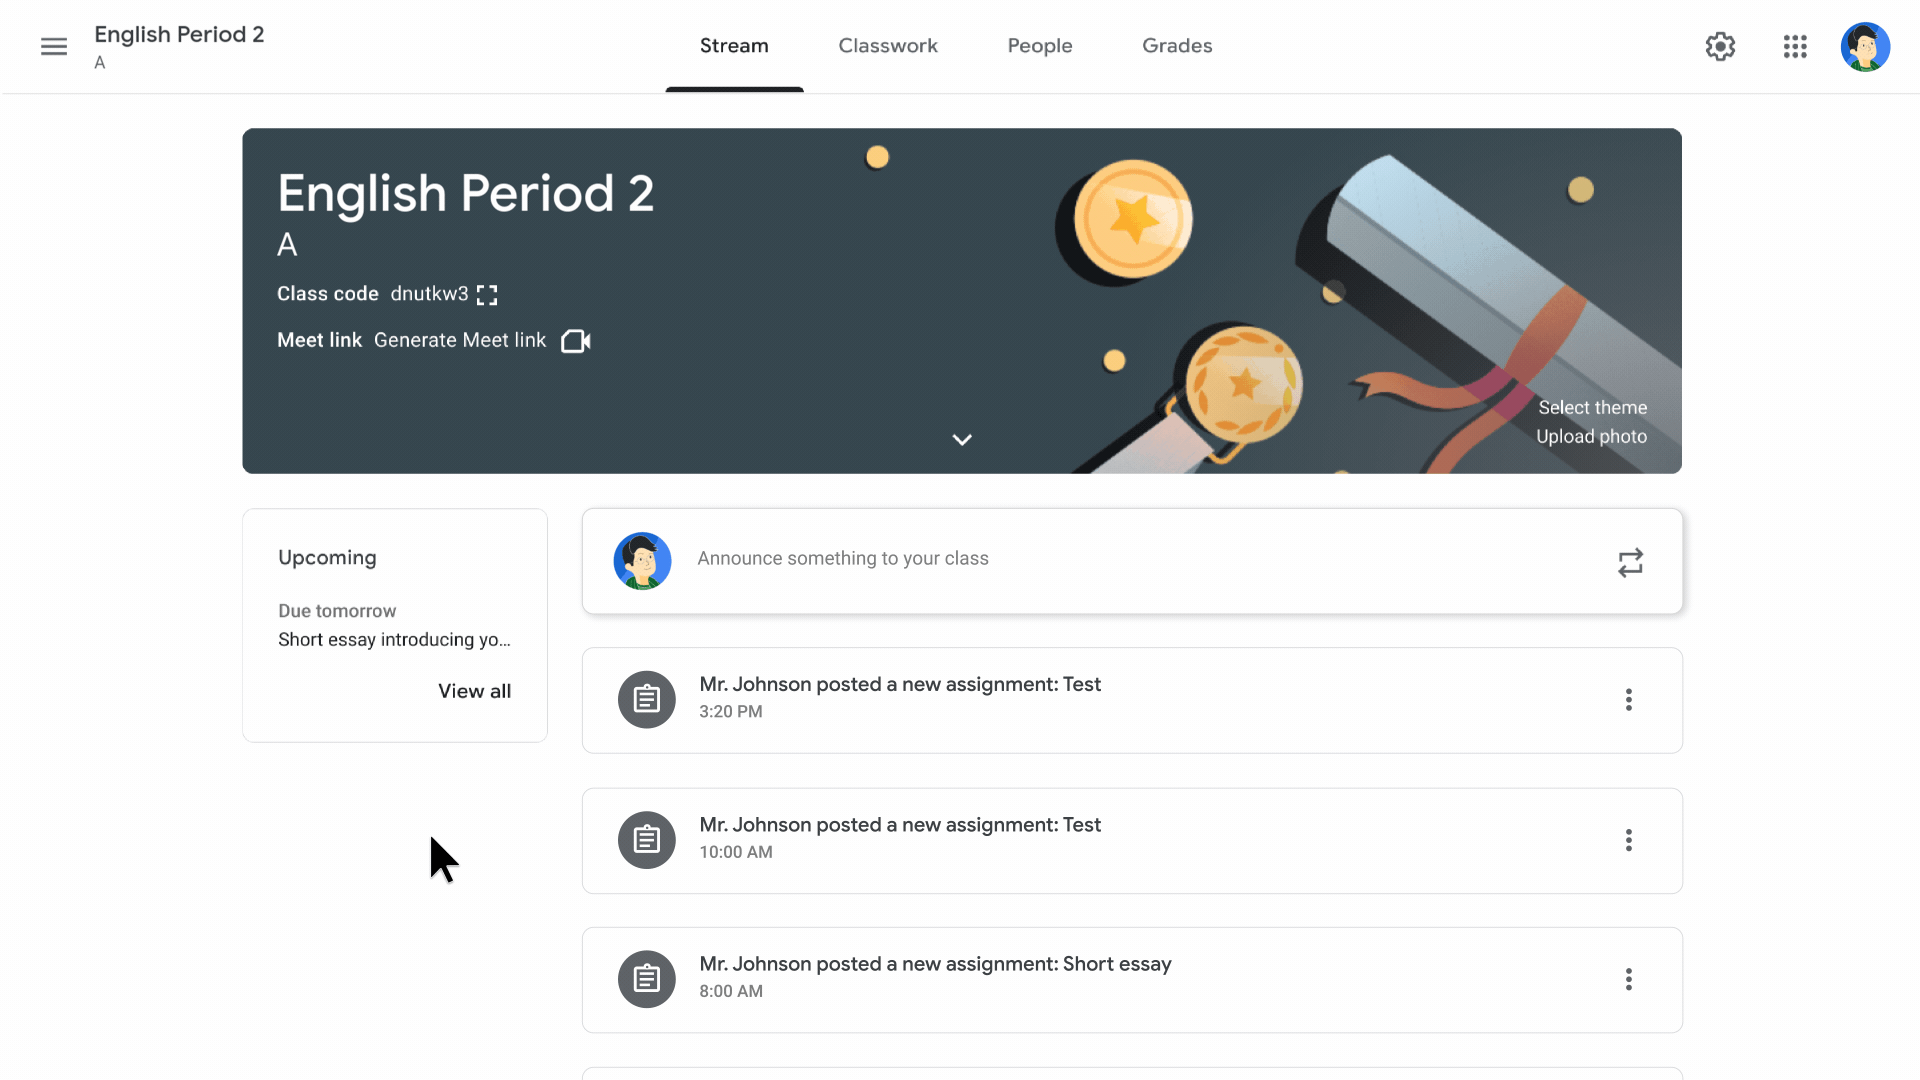
Task: Click Select theme for class banner
Action: point(1592,406)
